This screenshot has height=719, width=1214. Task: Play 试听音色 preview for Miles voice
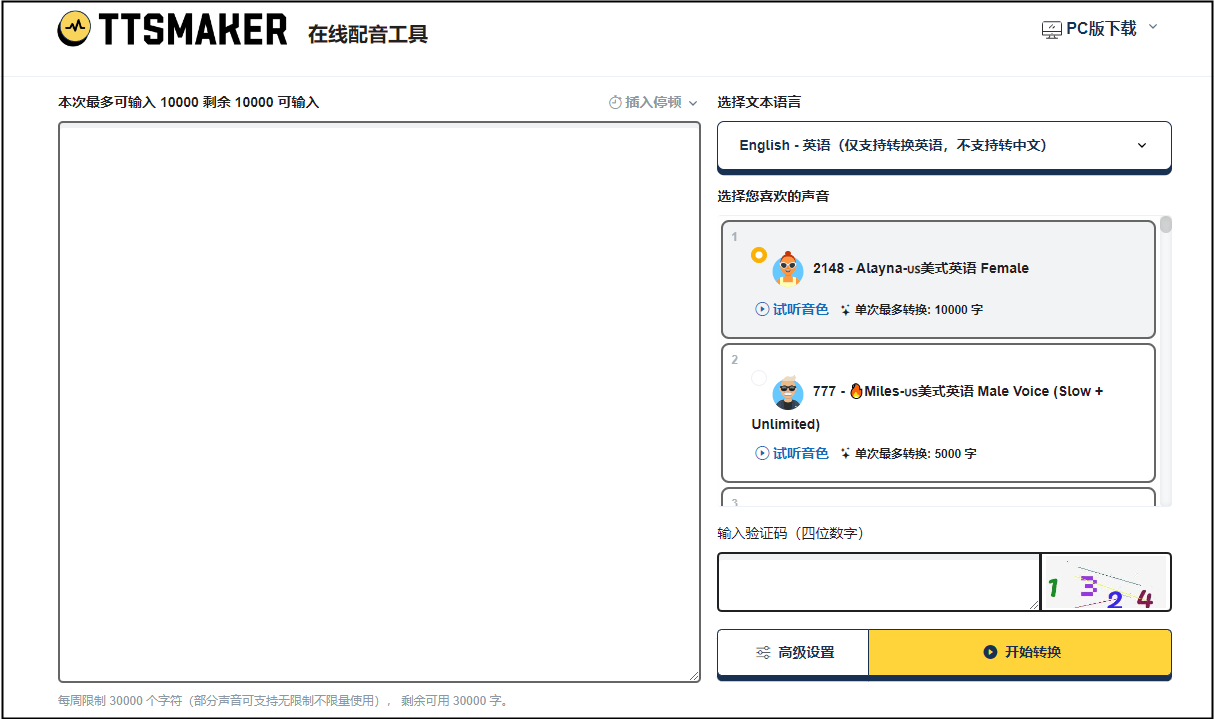792,454
